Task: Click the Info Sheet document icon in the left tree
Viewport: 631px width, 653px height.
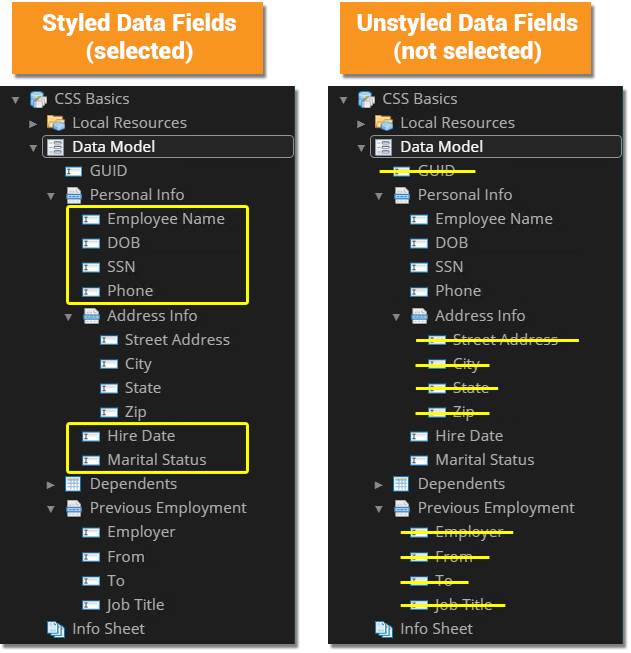Action: click(56, 629)
